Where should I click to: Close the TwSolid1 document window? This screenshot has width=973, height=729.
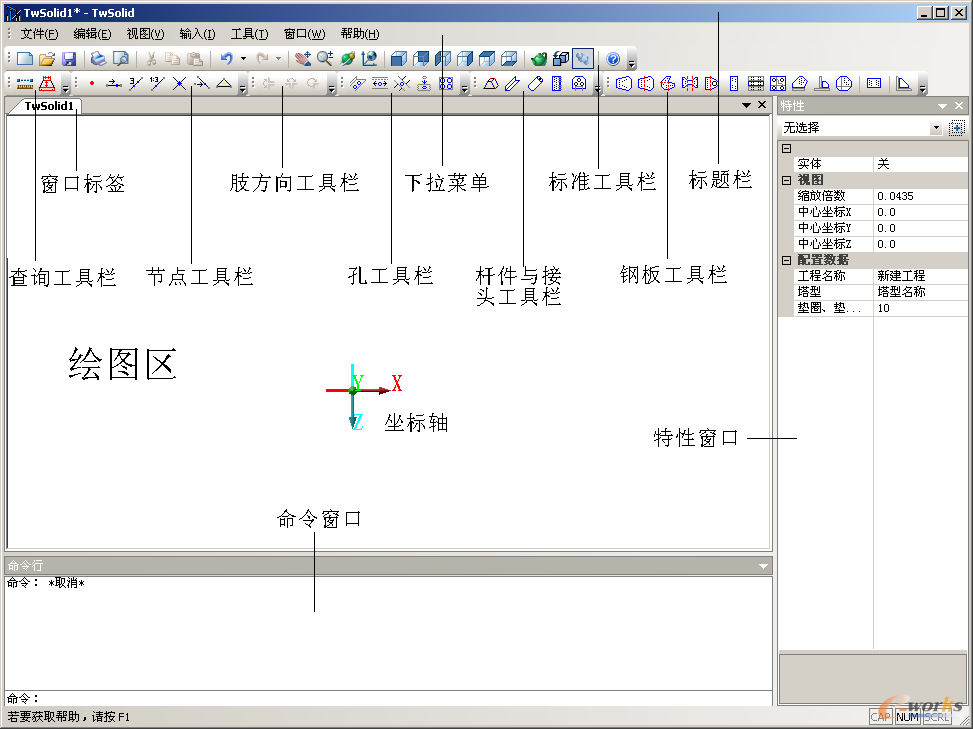click(762, 105)
